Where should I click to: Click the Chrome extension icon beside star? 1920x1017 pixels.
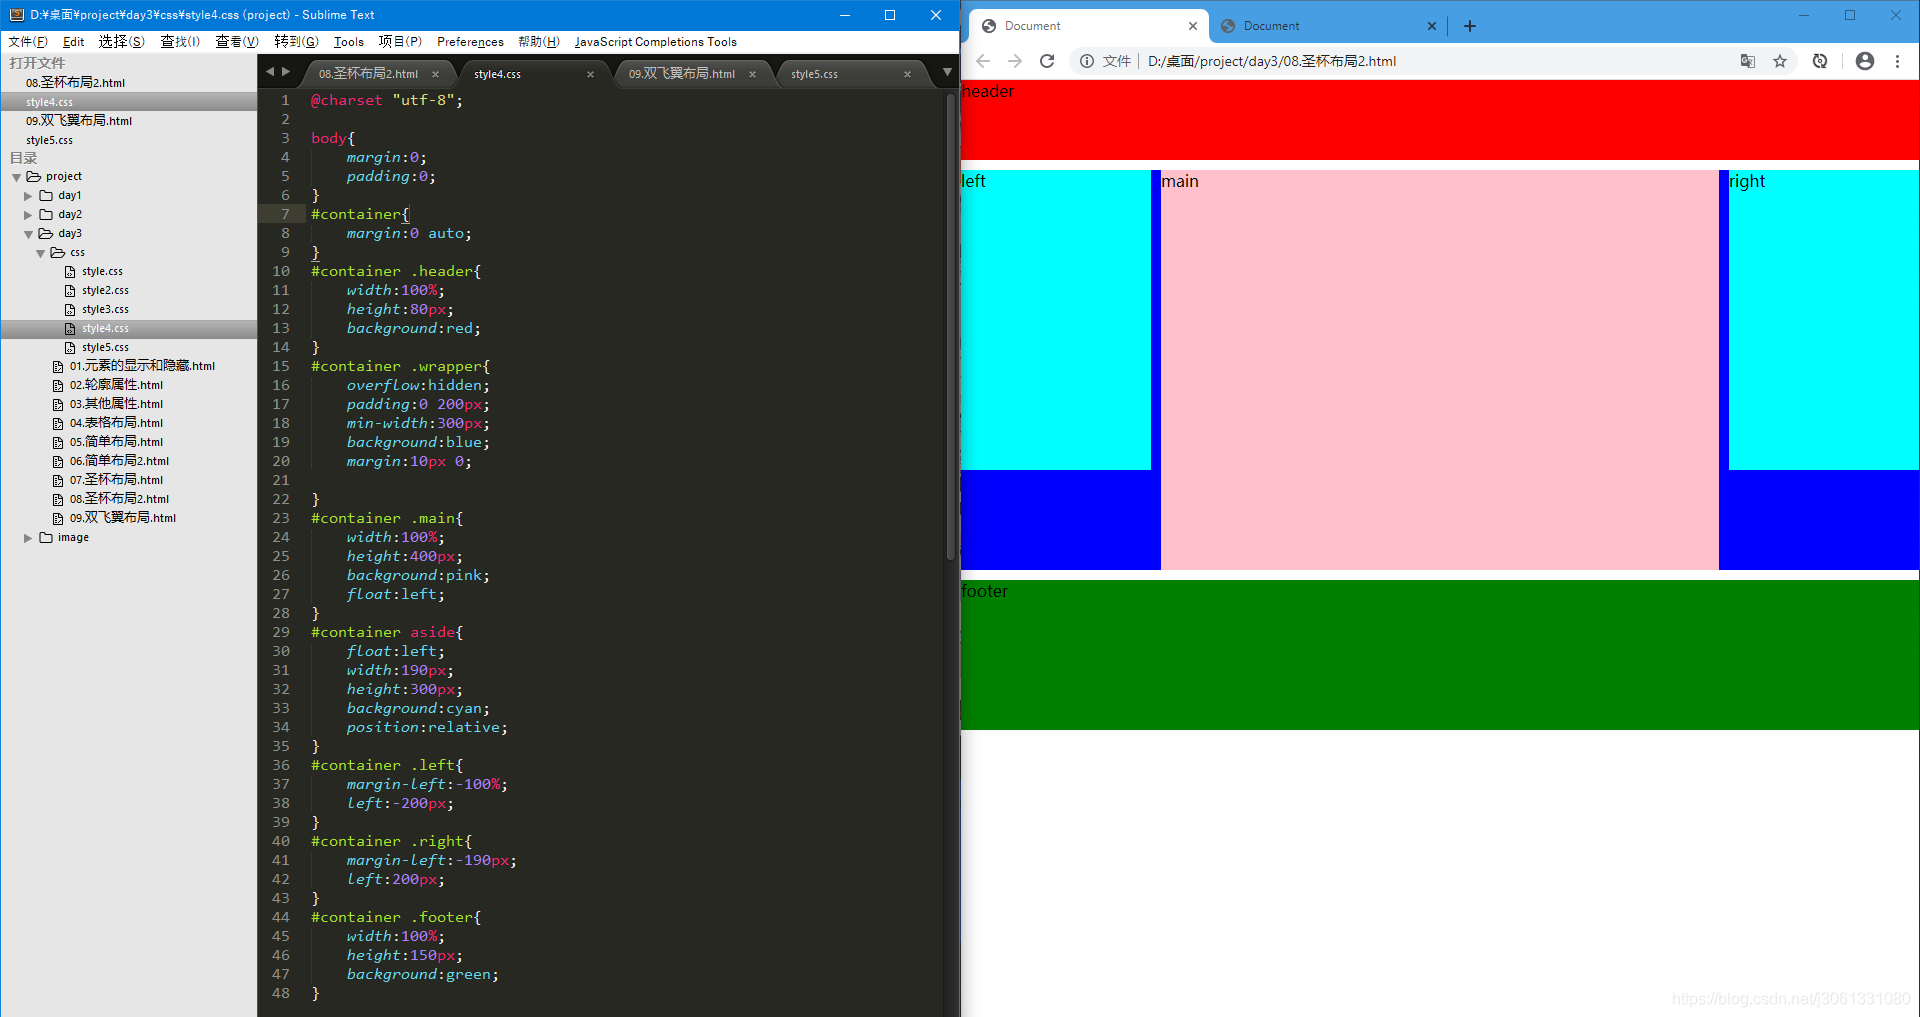(1820, 61)
